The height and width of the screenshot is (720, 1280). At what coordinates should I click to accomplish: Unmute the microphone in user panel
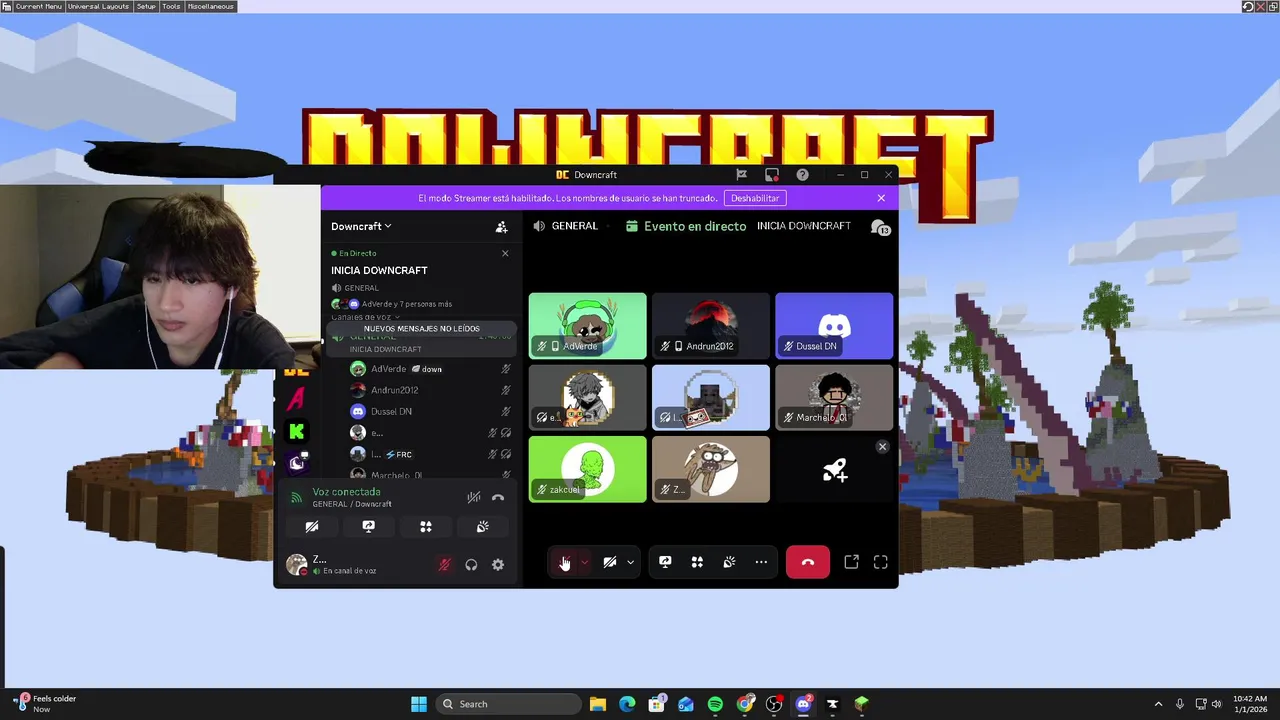(x=445, y=565)
